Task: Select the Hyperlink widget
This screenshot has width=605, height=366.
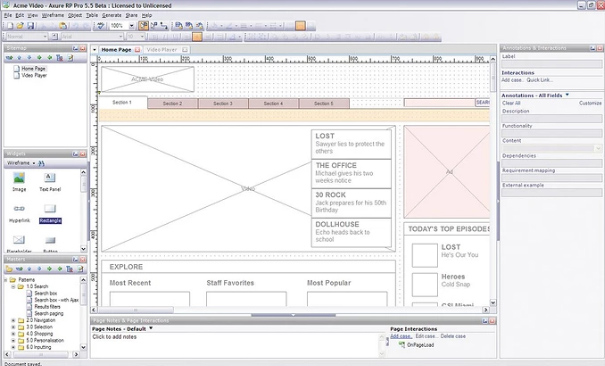Action: 19,213
